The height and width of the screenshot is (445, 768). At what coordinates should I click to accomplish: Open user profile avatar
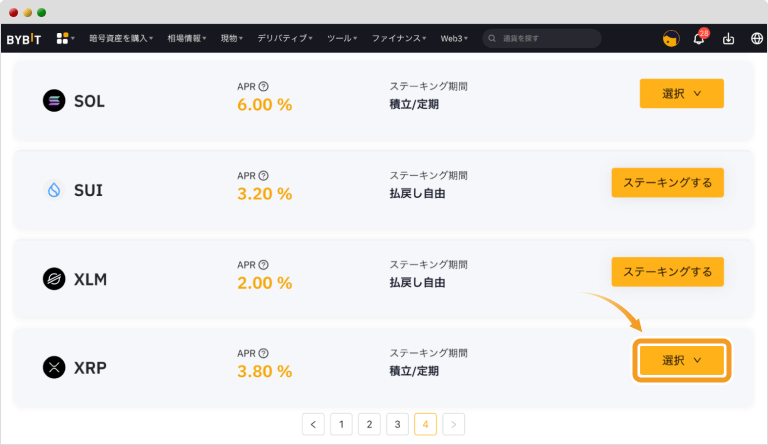671,38
